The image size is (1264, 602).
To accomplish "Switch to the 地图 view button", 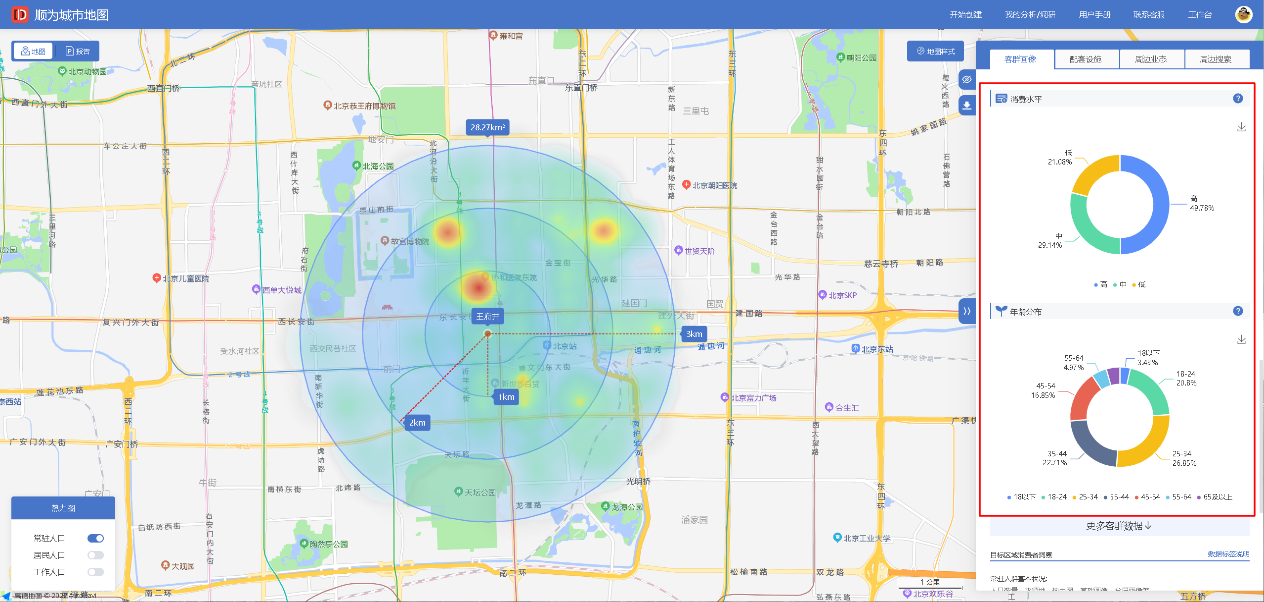I will (x=34, y=51).
